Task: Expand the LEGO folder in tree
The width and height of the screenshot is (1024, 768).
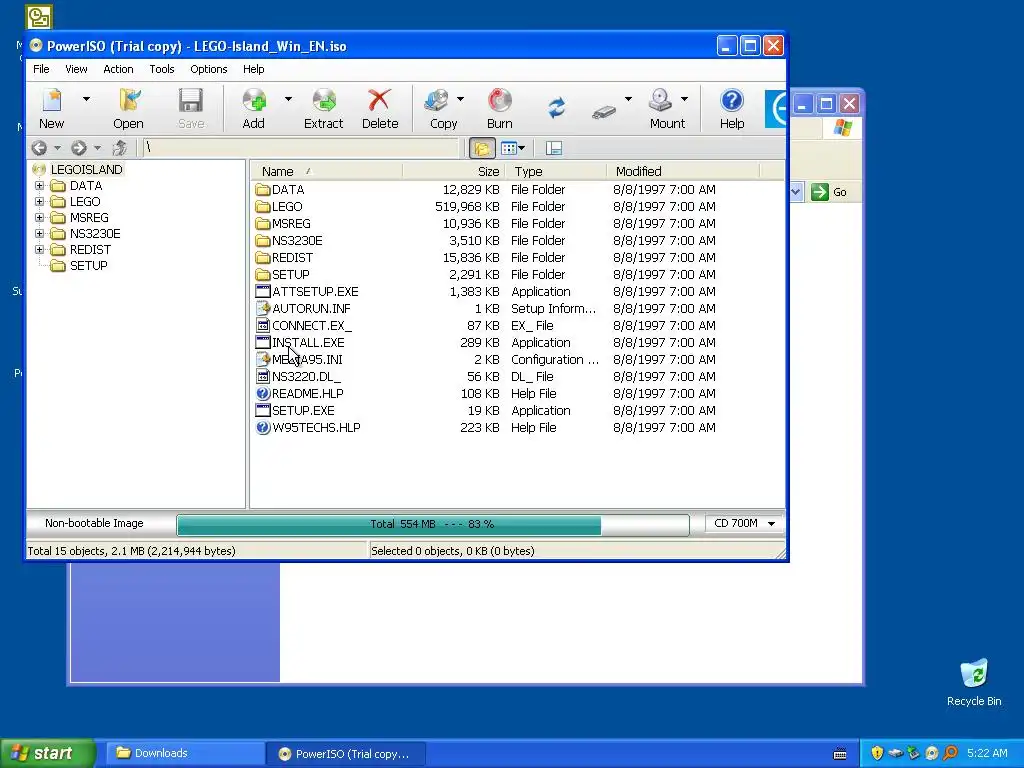Action: (x=39, y=202)
